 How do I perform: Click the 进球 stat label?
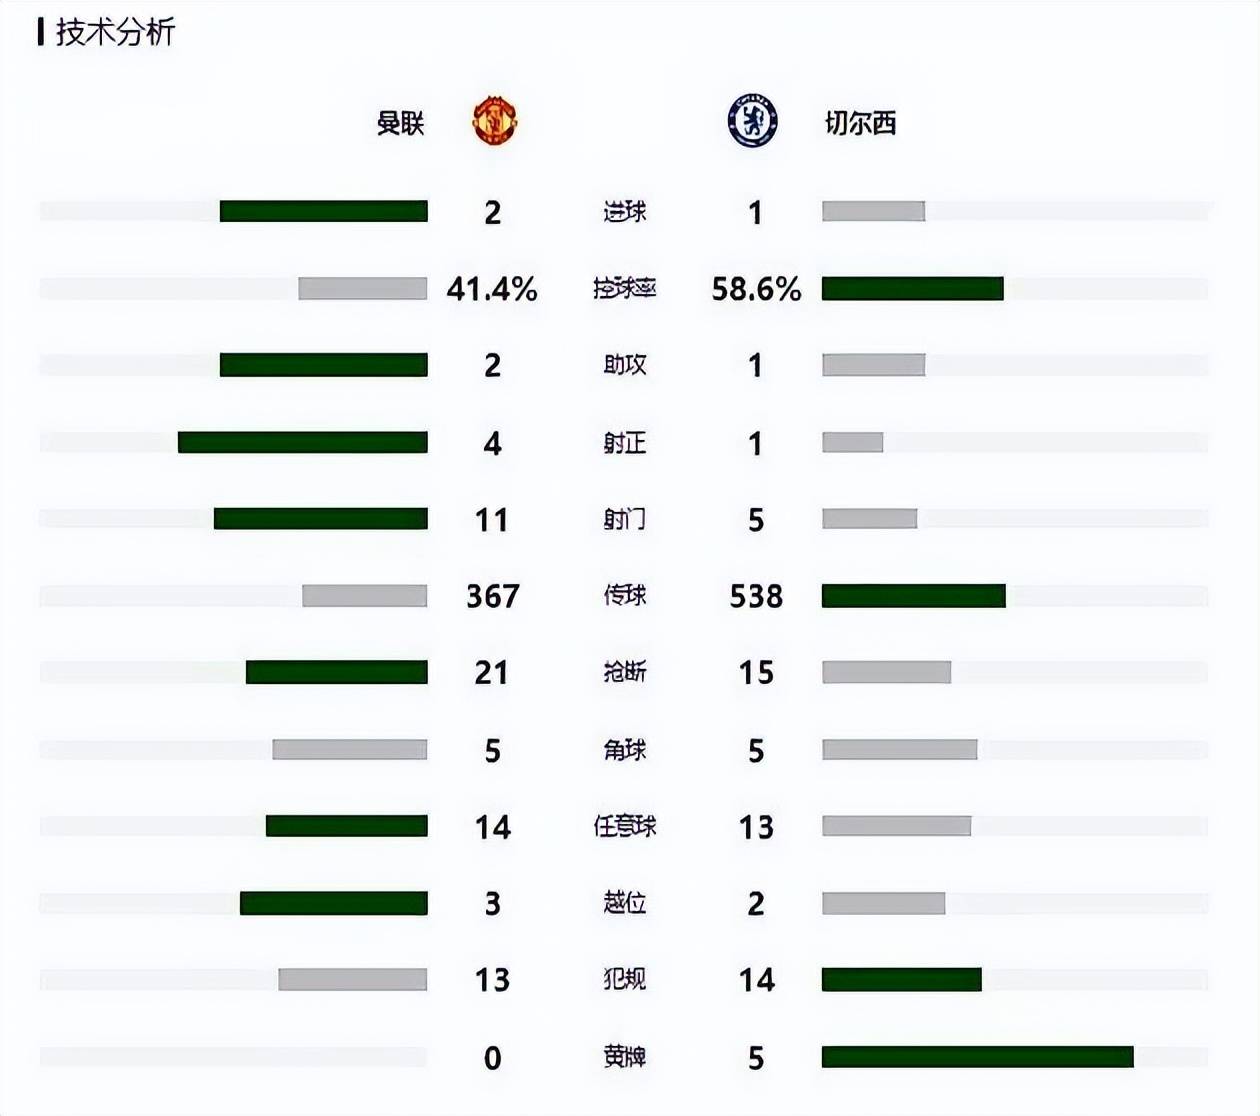click(x=625, y=212)
